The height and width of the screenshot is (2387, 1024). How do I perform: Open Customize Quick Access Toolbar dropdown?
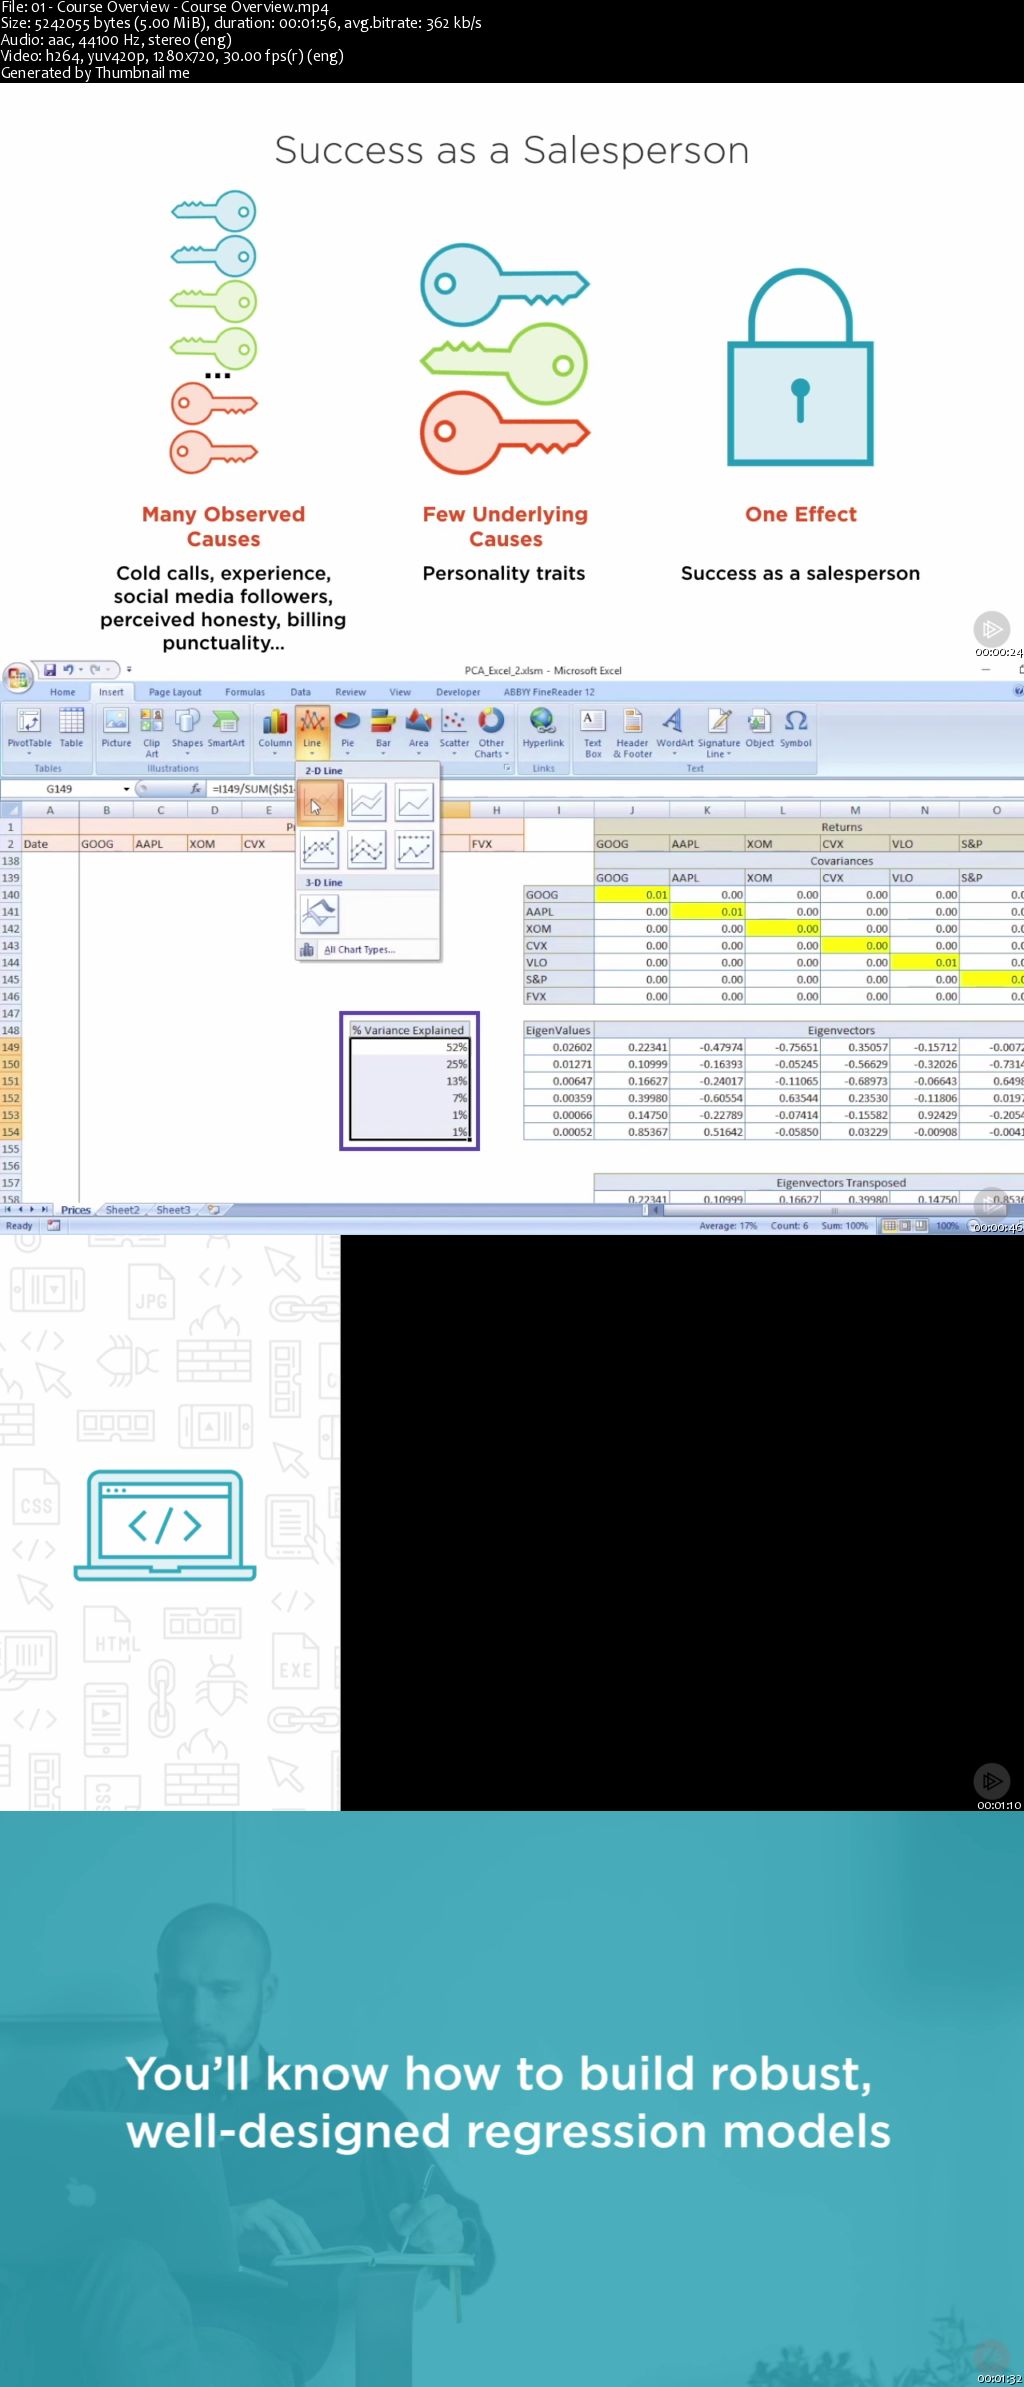point(129,670)
